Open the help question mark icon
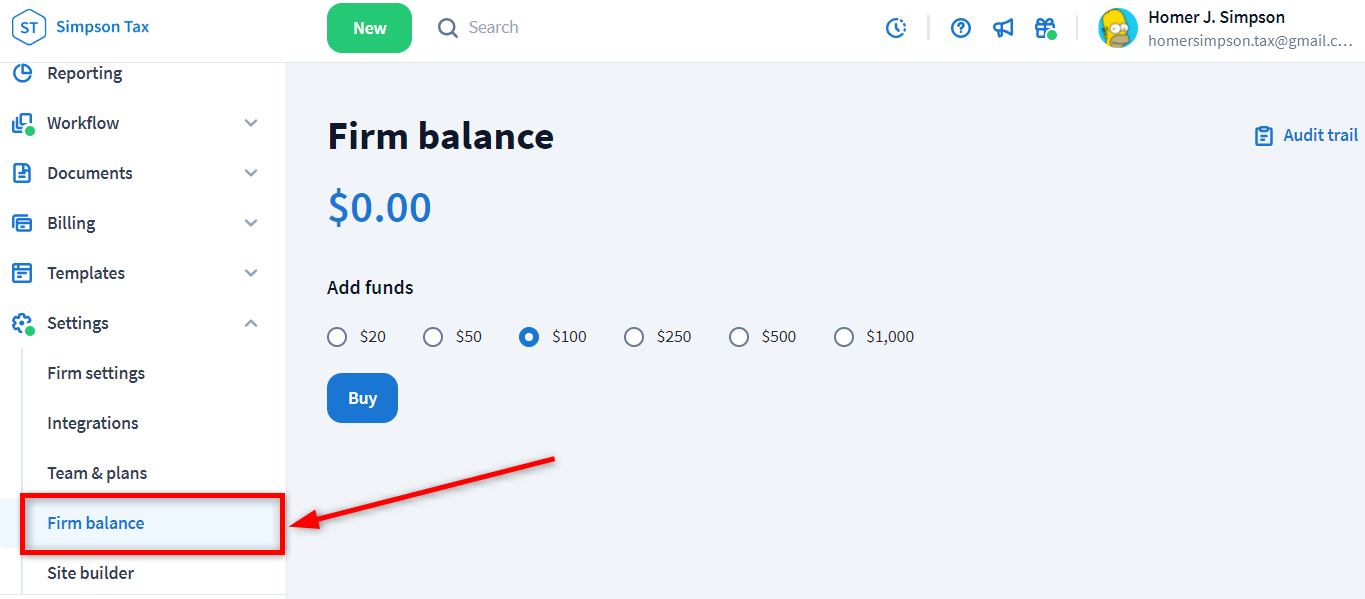The width and height of the screenshot is (1365, 599). click(x=961, y=28)
